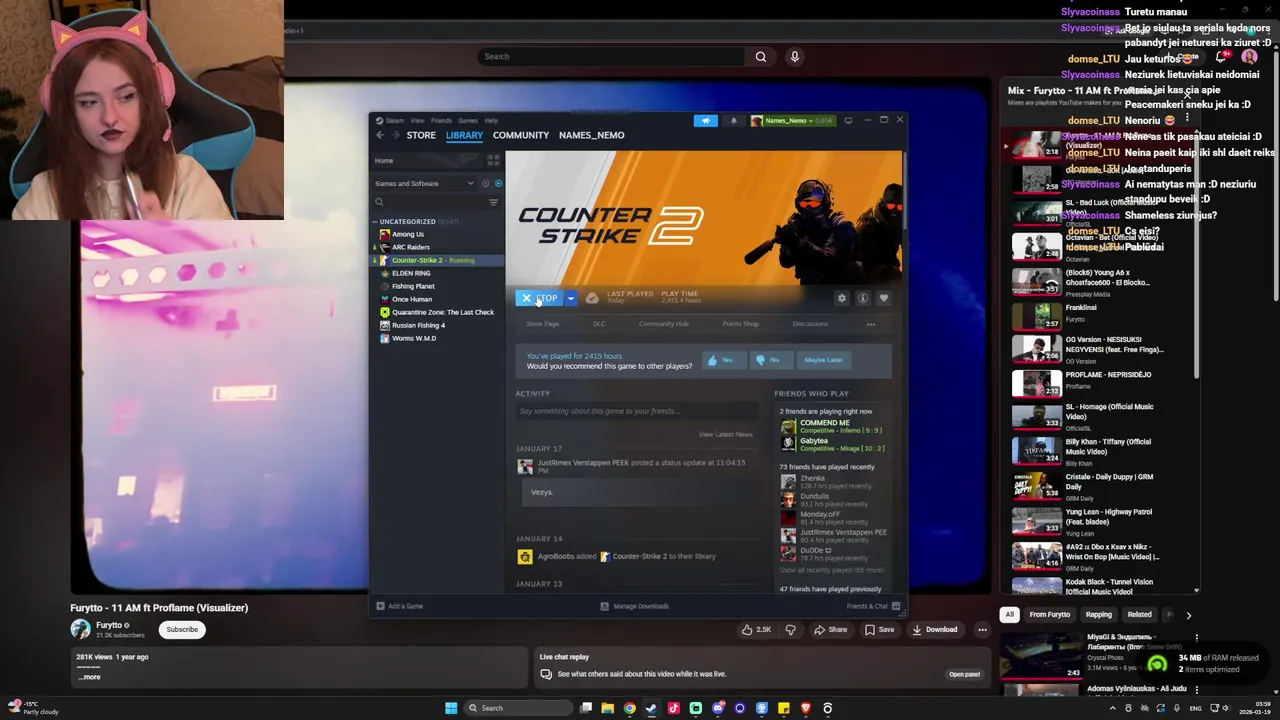Open Steam announcements megaphone button
This screenshot has height=720, width=1280.
click(706, 121)
